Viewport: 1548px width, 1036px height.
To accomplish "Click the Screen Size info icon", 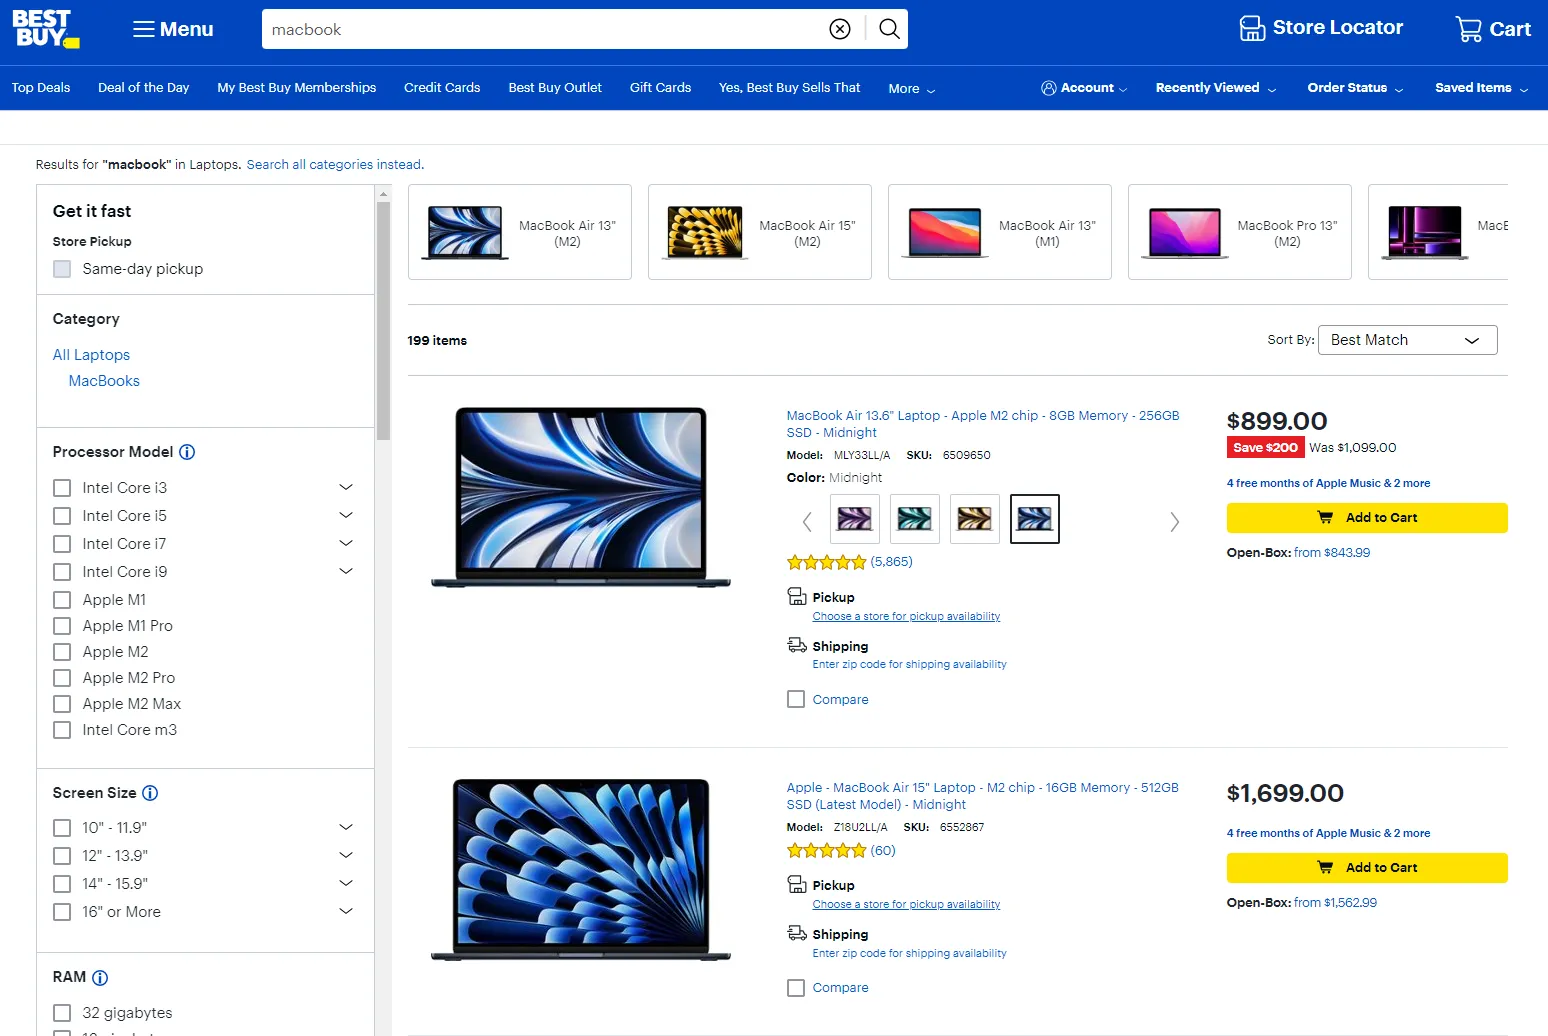I will [150, 793].
